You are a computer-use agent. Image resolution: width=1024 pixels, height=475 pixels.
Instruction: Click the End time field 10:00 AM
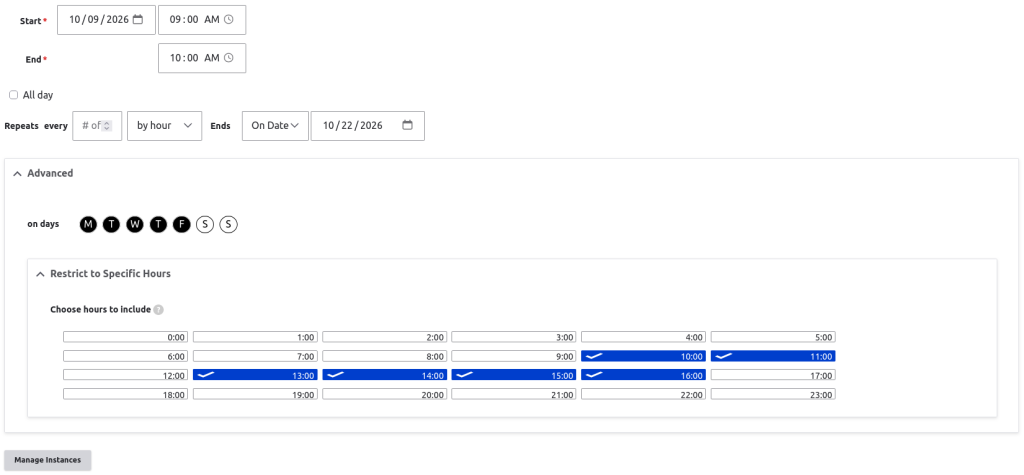pyautogui.click(x=202, y=57)
